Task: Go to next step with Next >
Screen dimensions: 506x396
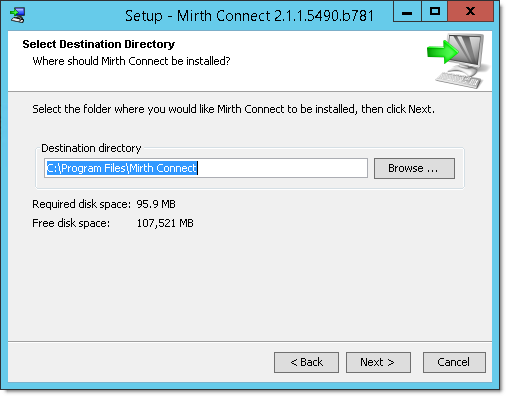Action: click(x=378, y=362)
